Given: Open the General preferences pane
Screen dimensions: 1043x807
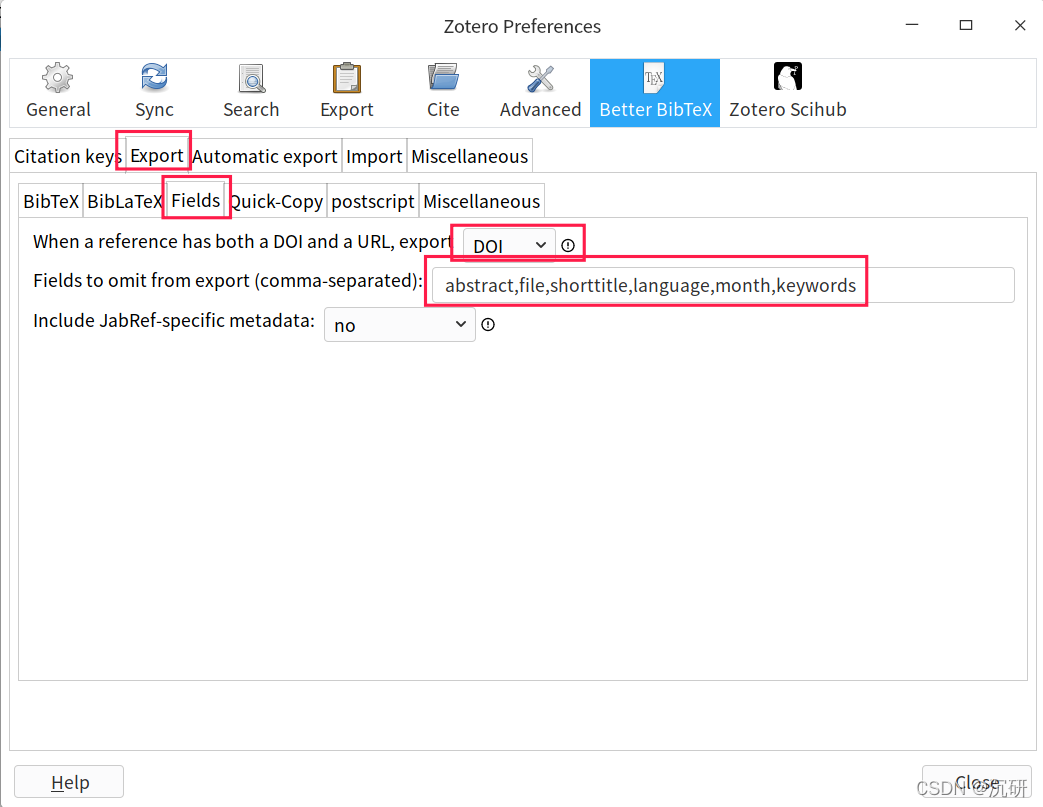Looking at the screenshot, I should point(58,92).
